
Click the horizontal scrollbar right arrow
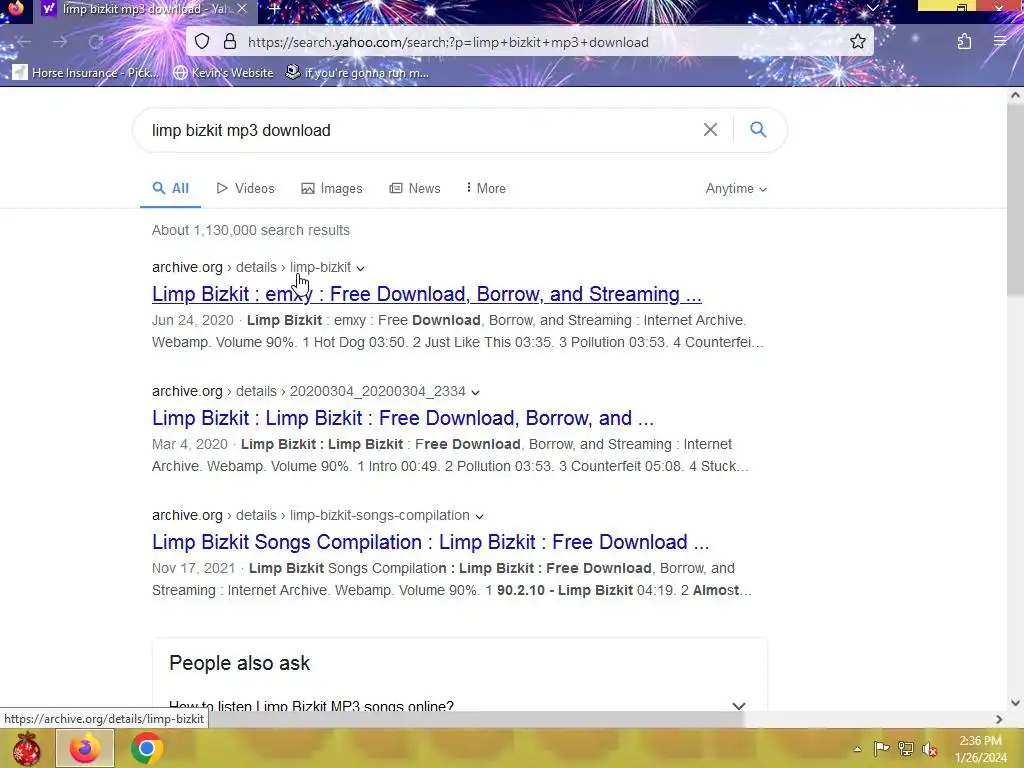pyautogui.click(x=999, y=719)
